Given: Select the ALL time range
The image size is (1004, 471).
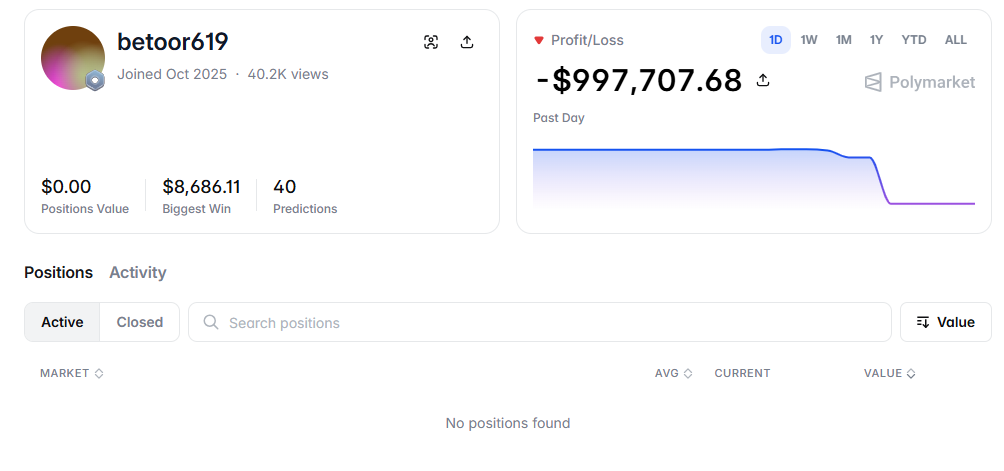Looking at the screenshot, I should 955,40.
